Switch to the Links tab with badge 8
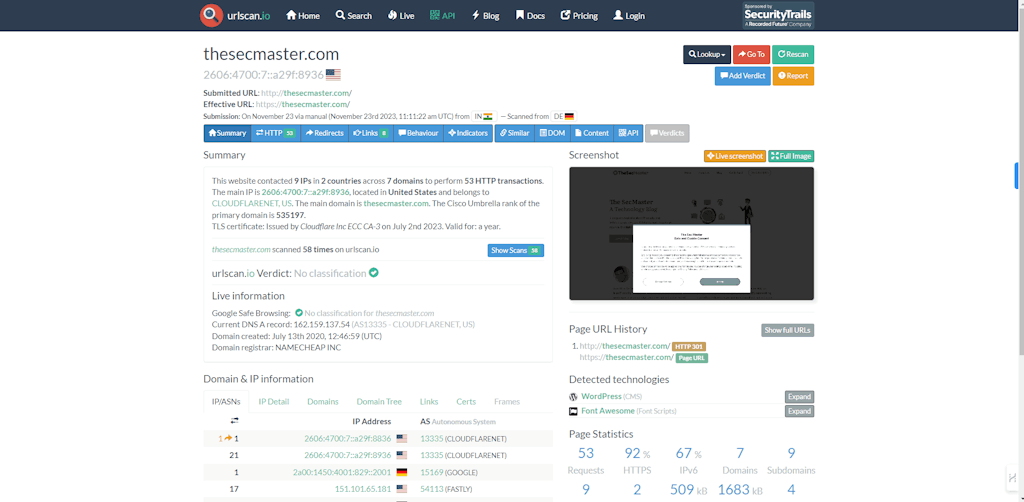 pos(371,133)
